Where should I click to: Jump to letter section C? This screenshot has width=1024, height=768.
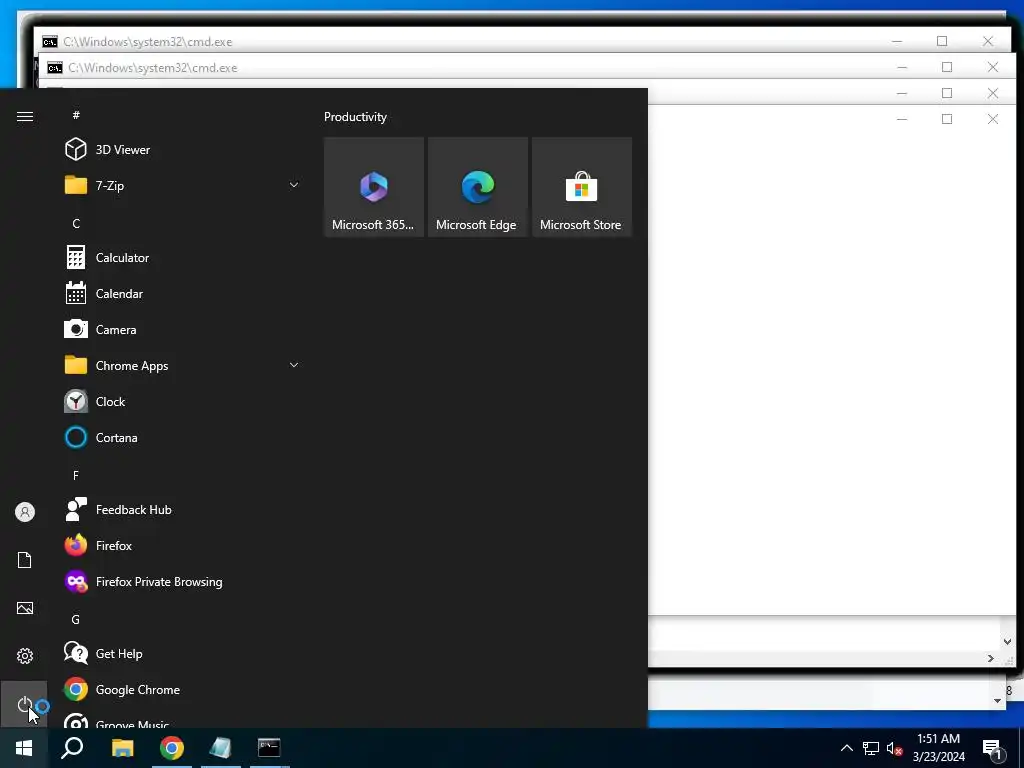76,223
